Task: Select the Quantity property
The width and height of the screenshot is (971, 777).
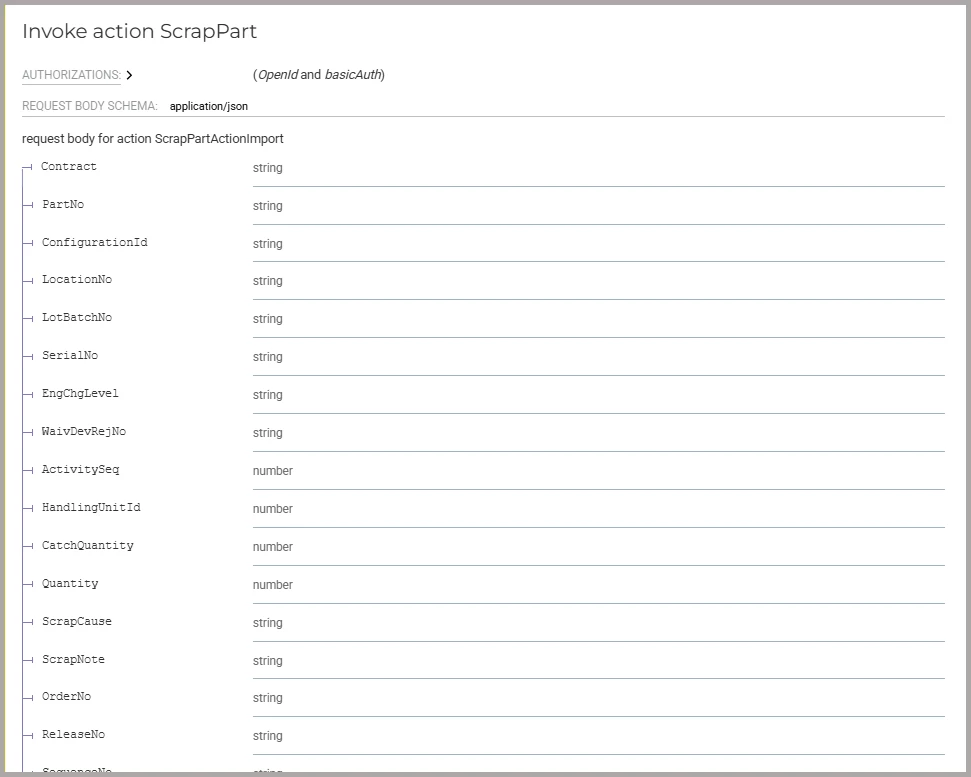Action: point(70,584)
